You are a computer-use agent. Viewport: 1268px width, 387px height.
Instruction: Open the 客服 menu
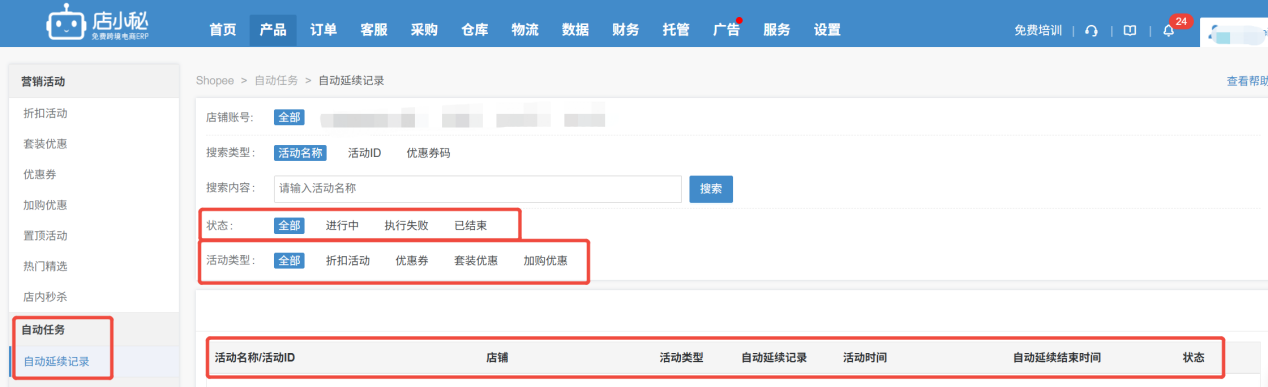374,30
